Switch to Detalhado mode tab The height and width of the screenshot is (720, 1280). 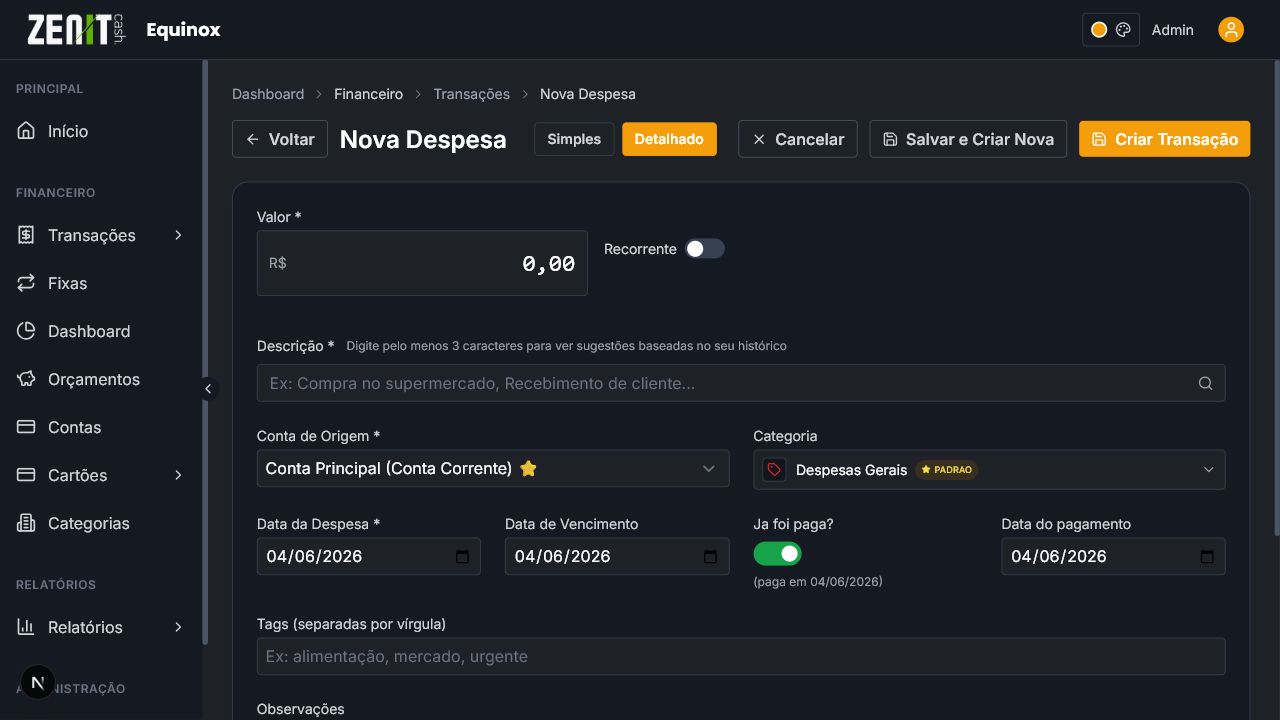click(x=669, y=139)
